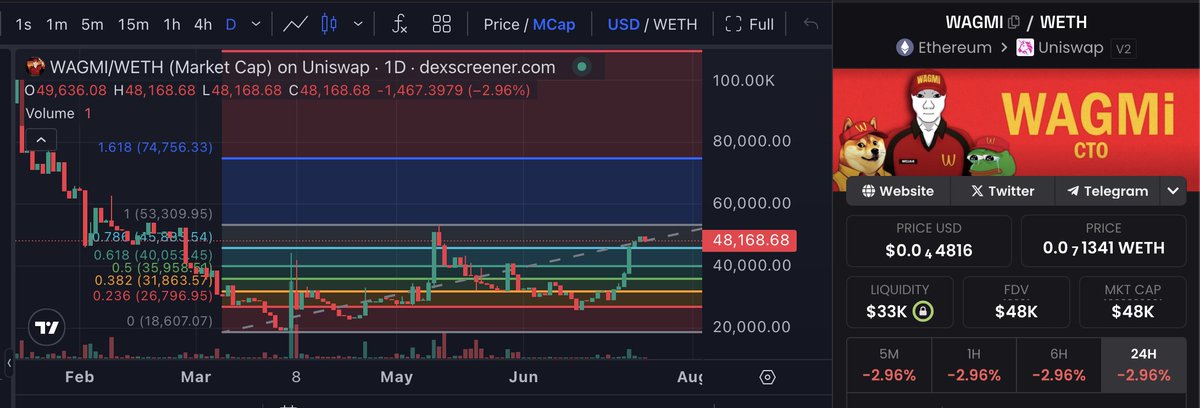Open the Twitter link

click(1003, 191)
